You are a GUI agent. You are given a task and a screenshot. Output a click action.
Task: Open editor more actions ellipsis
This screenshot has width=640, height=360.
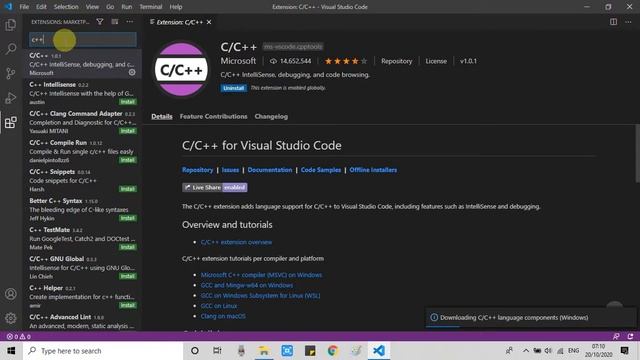[628, 22]
